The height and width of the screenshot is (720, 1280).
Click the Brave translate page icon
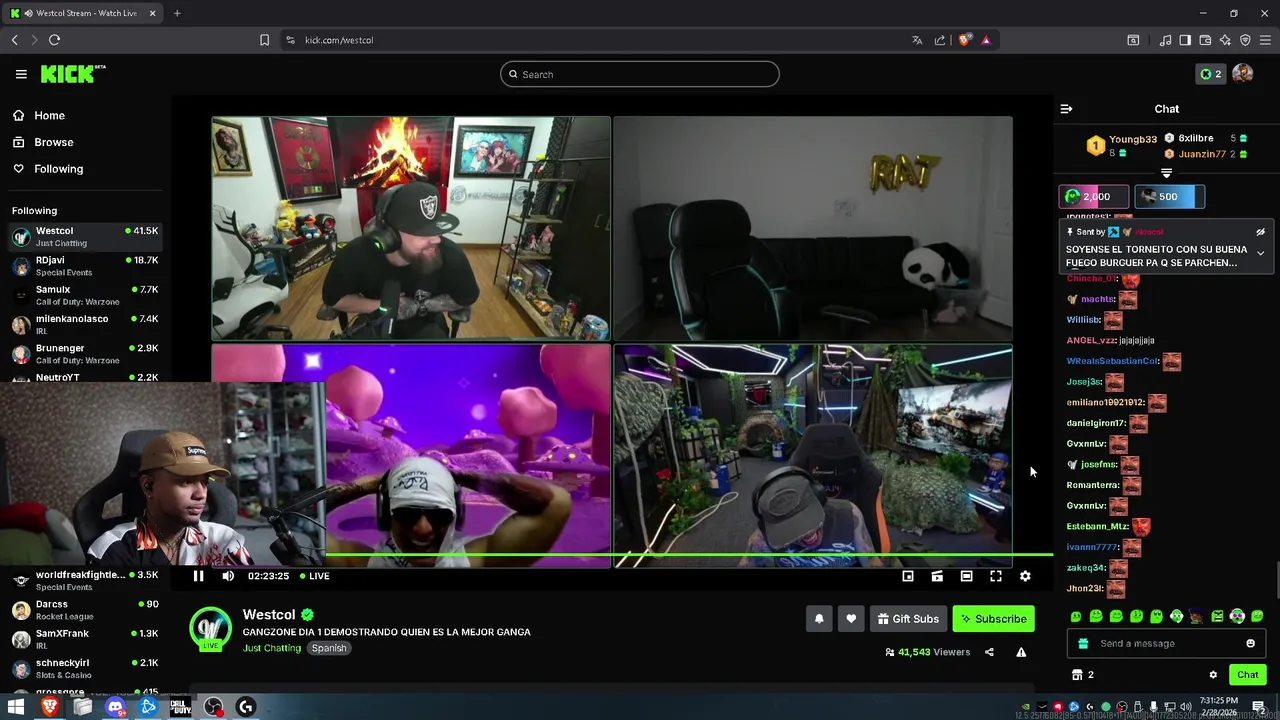(917, 40)
